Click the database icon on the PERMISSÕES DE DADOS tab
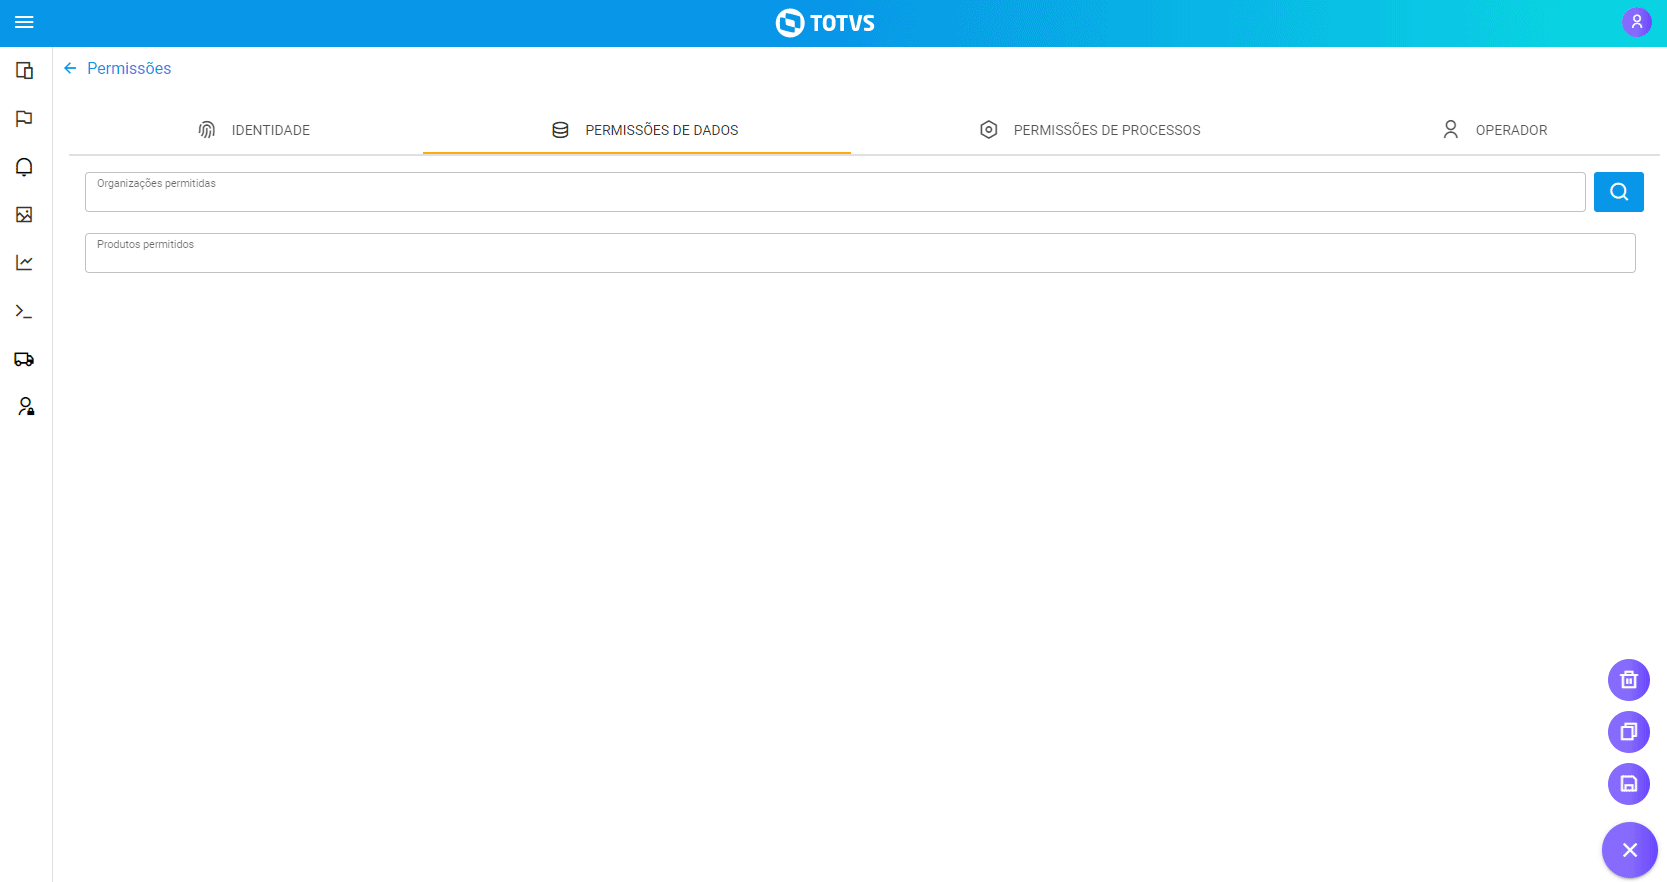 [x=560, y=130]
